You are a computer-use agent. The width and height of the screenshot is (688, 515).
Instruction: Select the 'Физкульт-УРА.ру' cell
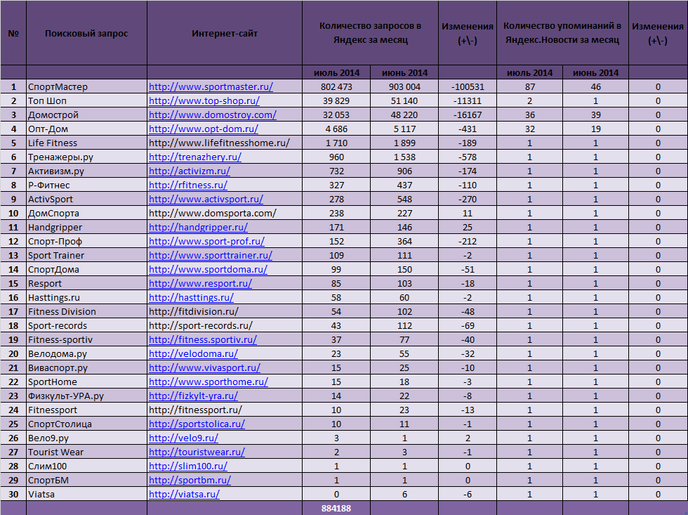pyautogui.click(x=86, y=396)
